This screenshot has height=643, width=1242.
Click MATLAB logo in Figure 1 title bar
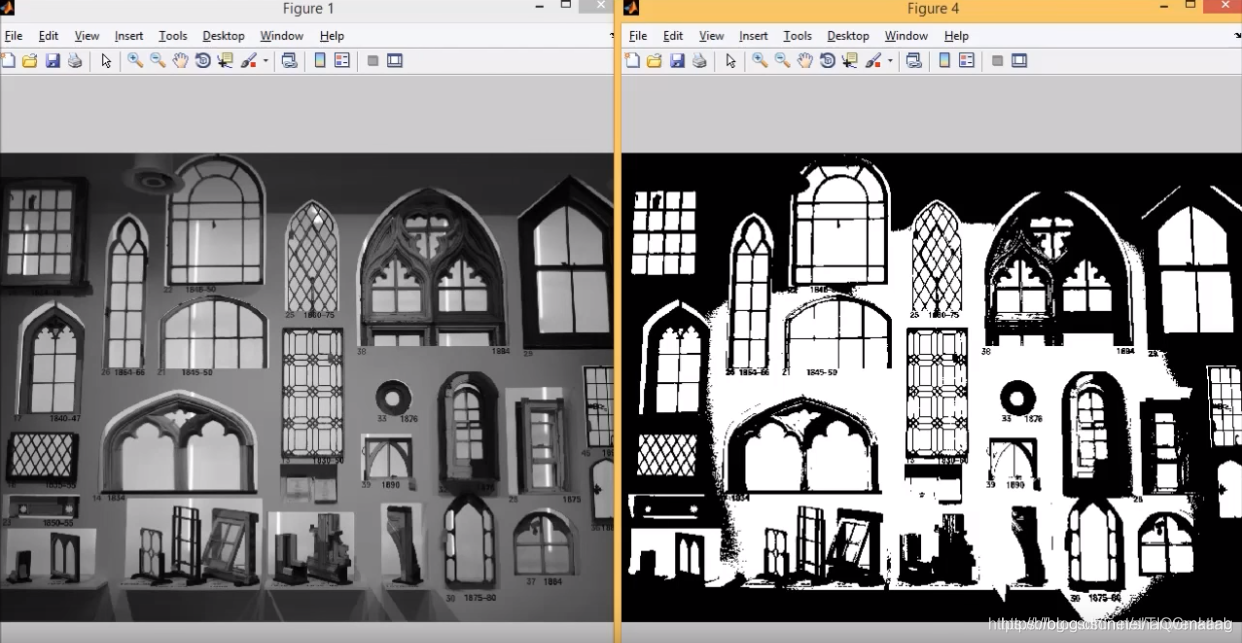[7, 8]
